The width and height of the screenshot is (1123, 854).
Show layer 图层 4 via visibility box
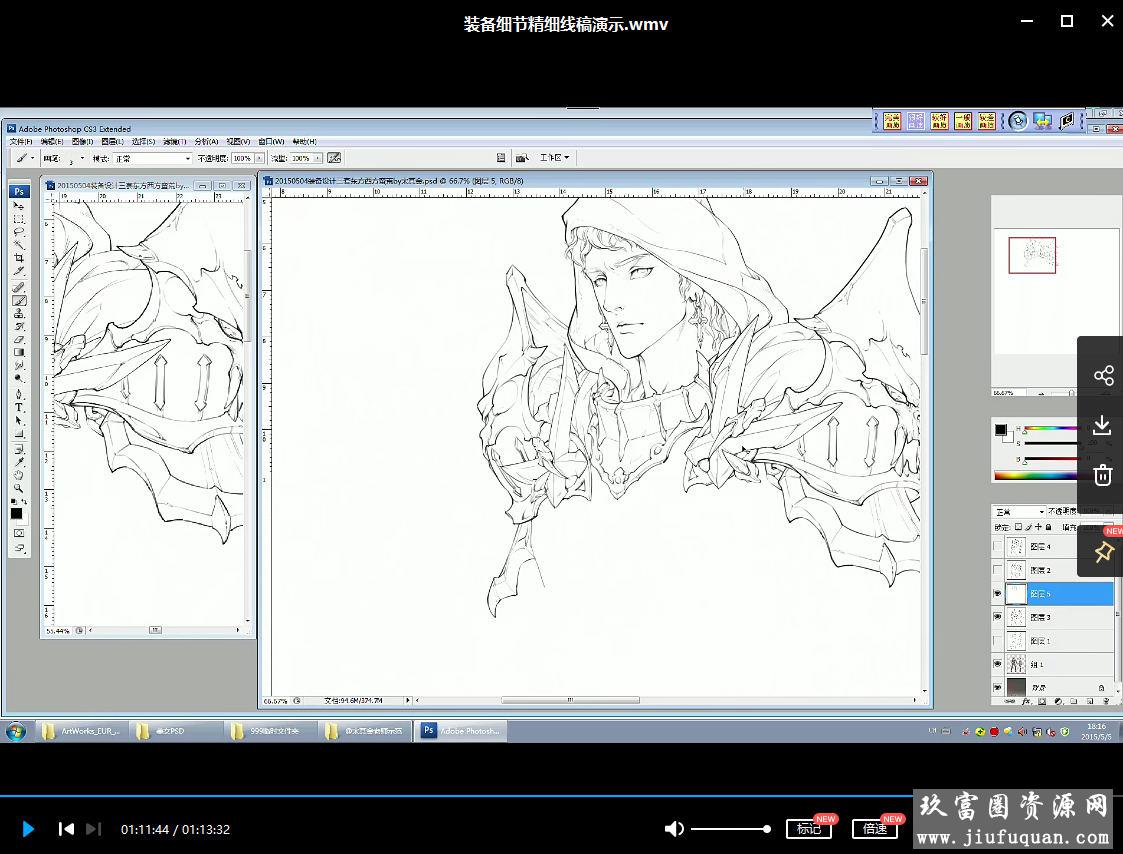click(x=997, y=547)
